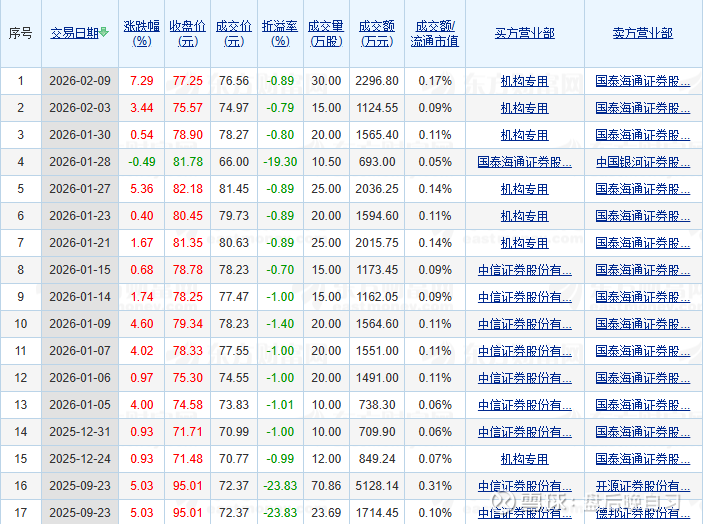Sort by 收盘价(元) column header
The height and width of the screenshot is (524, 703).
click(x=187, y=34)
